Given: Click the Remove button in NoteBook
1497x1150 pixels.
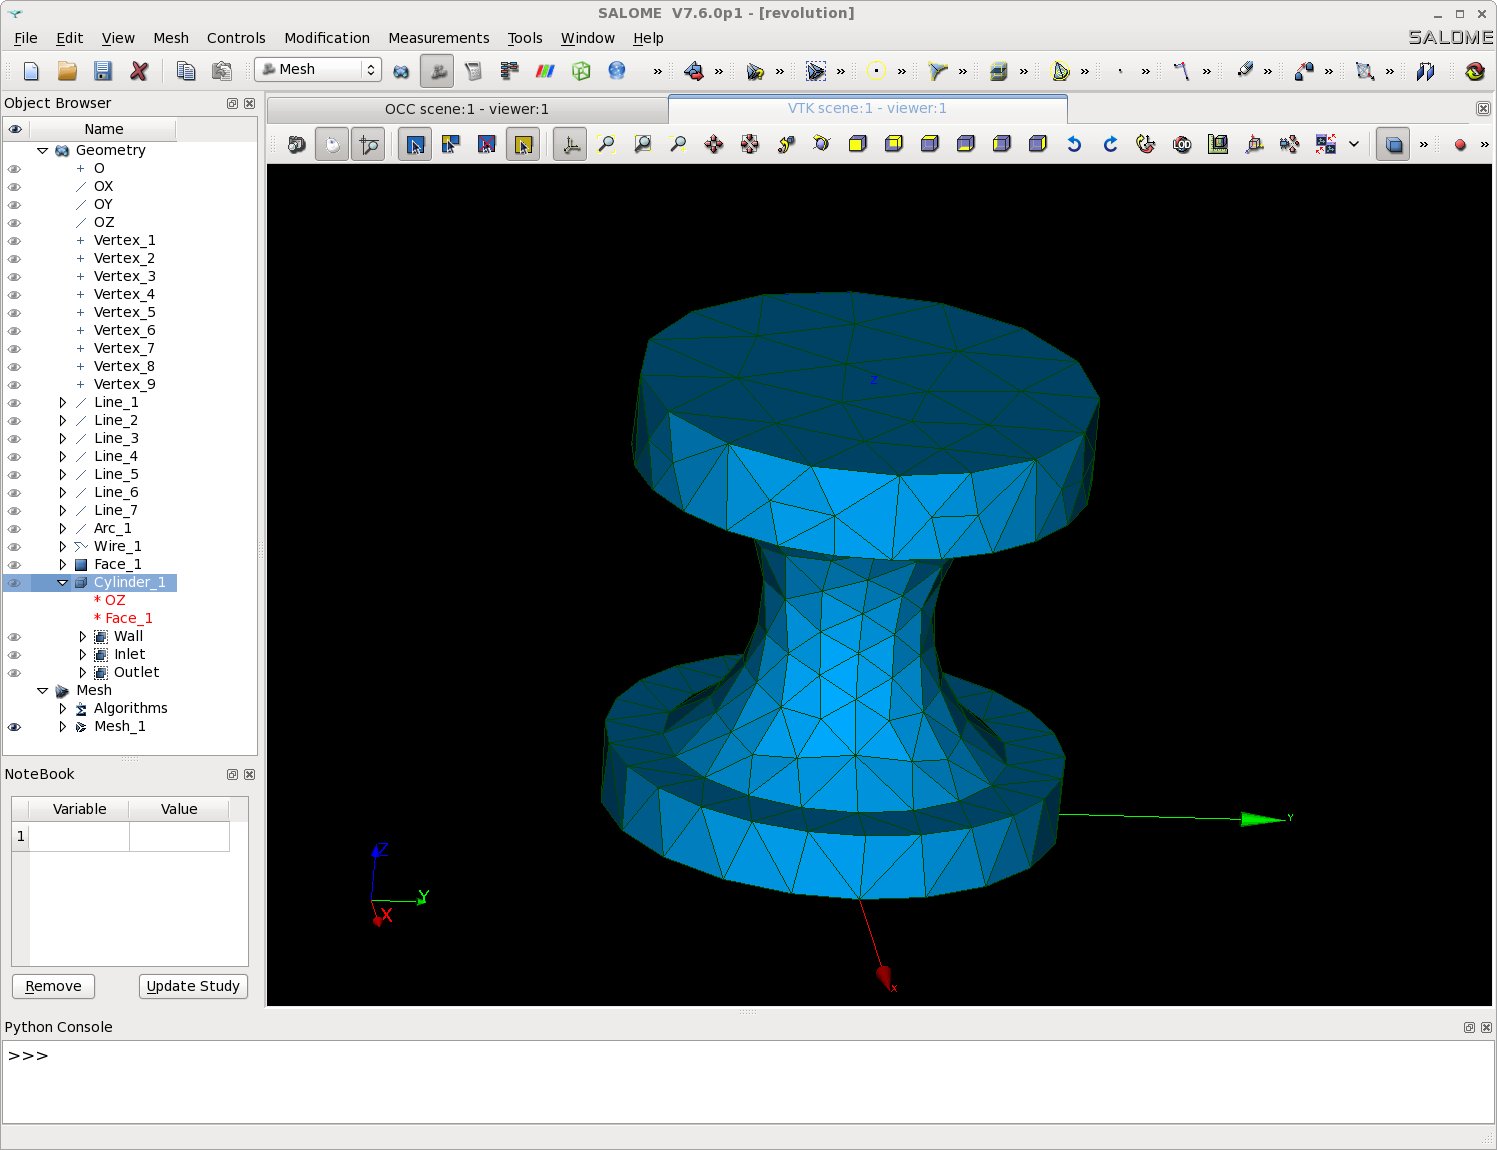Looking at the screenshot, I should click(x=53, y=986).
